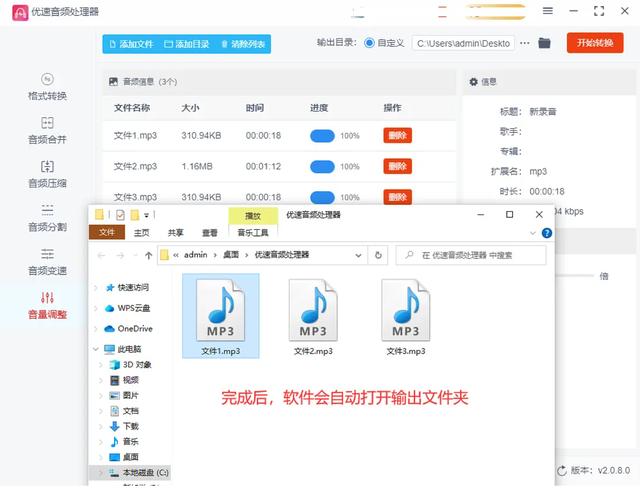The height and width of the screenshot is (489, 640).
Task: Click the search box in Explorer window
Action: 471,256
